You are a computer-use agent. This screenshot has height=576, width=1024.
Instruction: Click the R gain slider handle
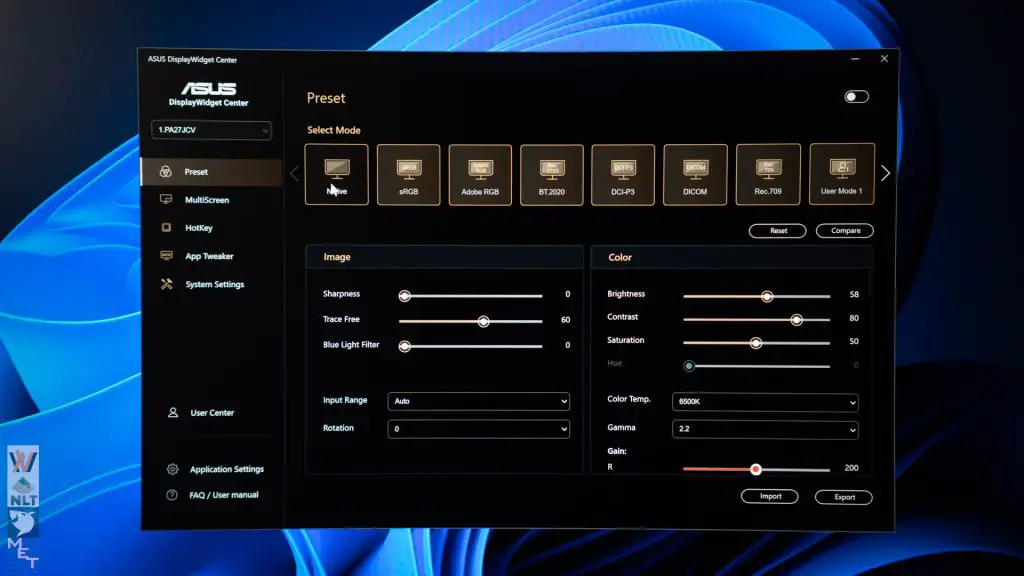click(x=756, y=469)
